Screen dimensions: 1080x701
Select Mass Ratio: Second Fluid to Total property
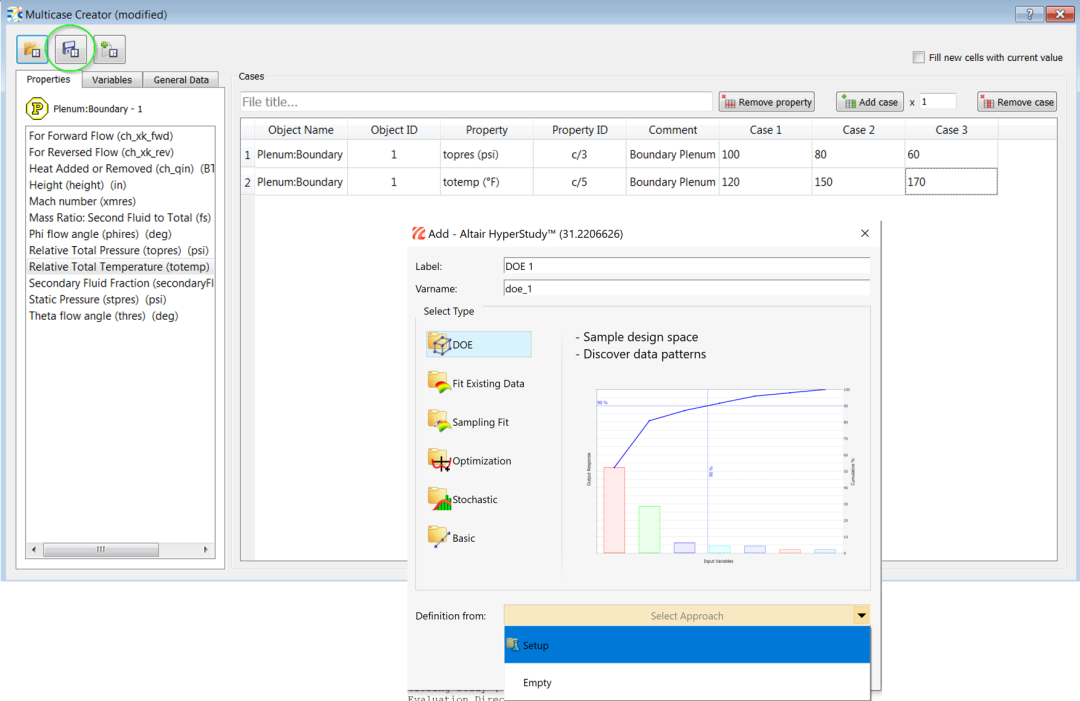120,218
